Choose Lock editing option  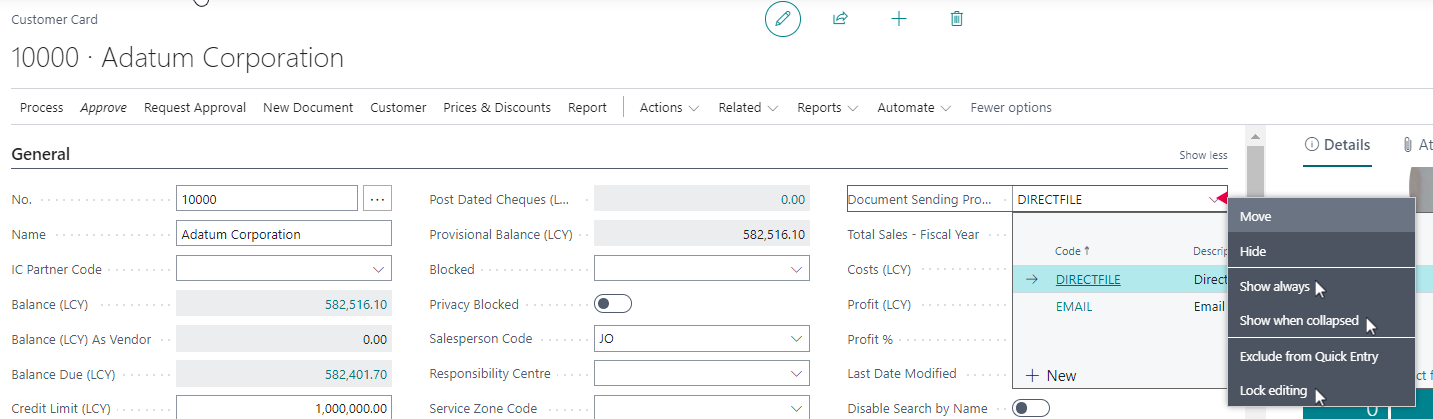1321,390
